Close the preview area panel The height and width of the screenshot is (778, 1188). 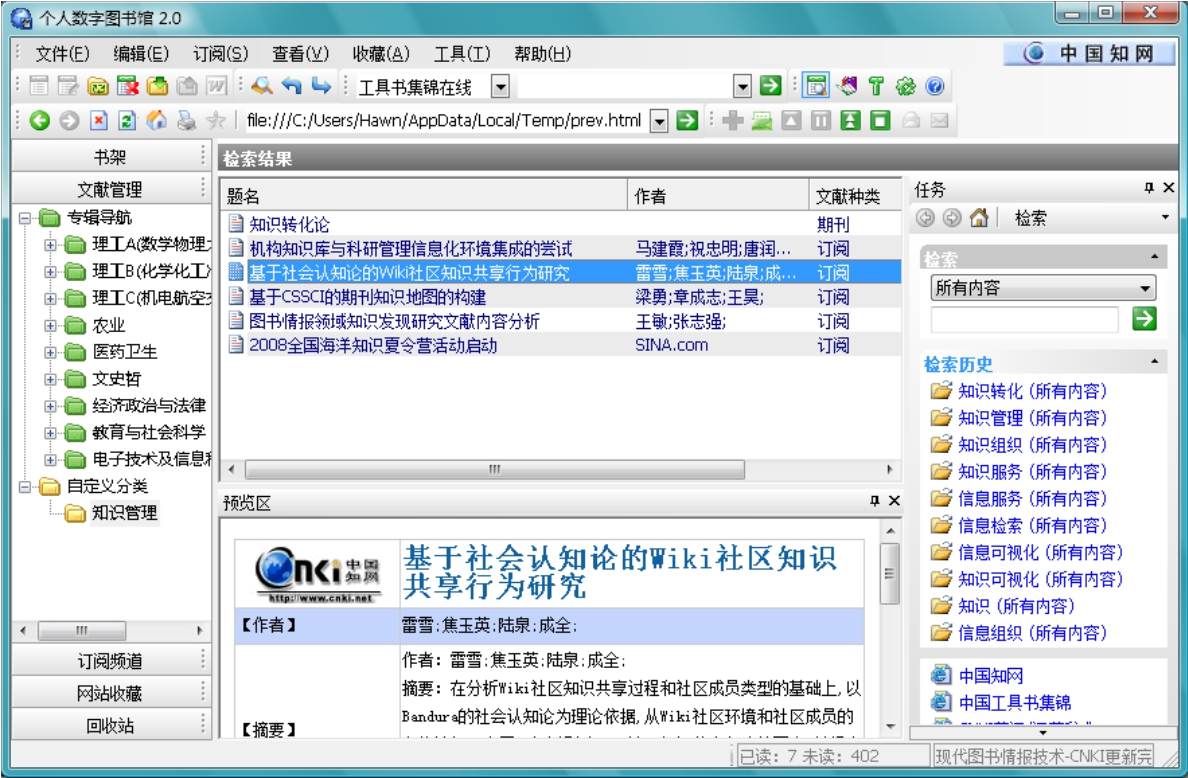point(894,500)
